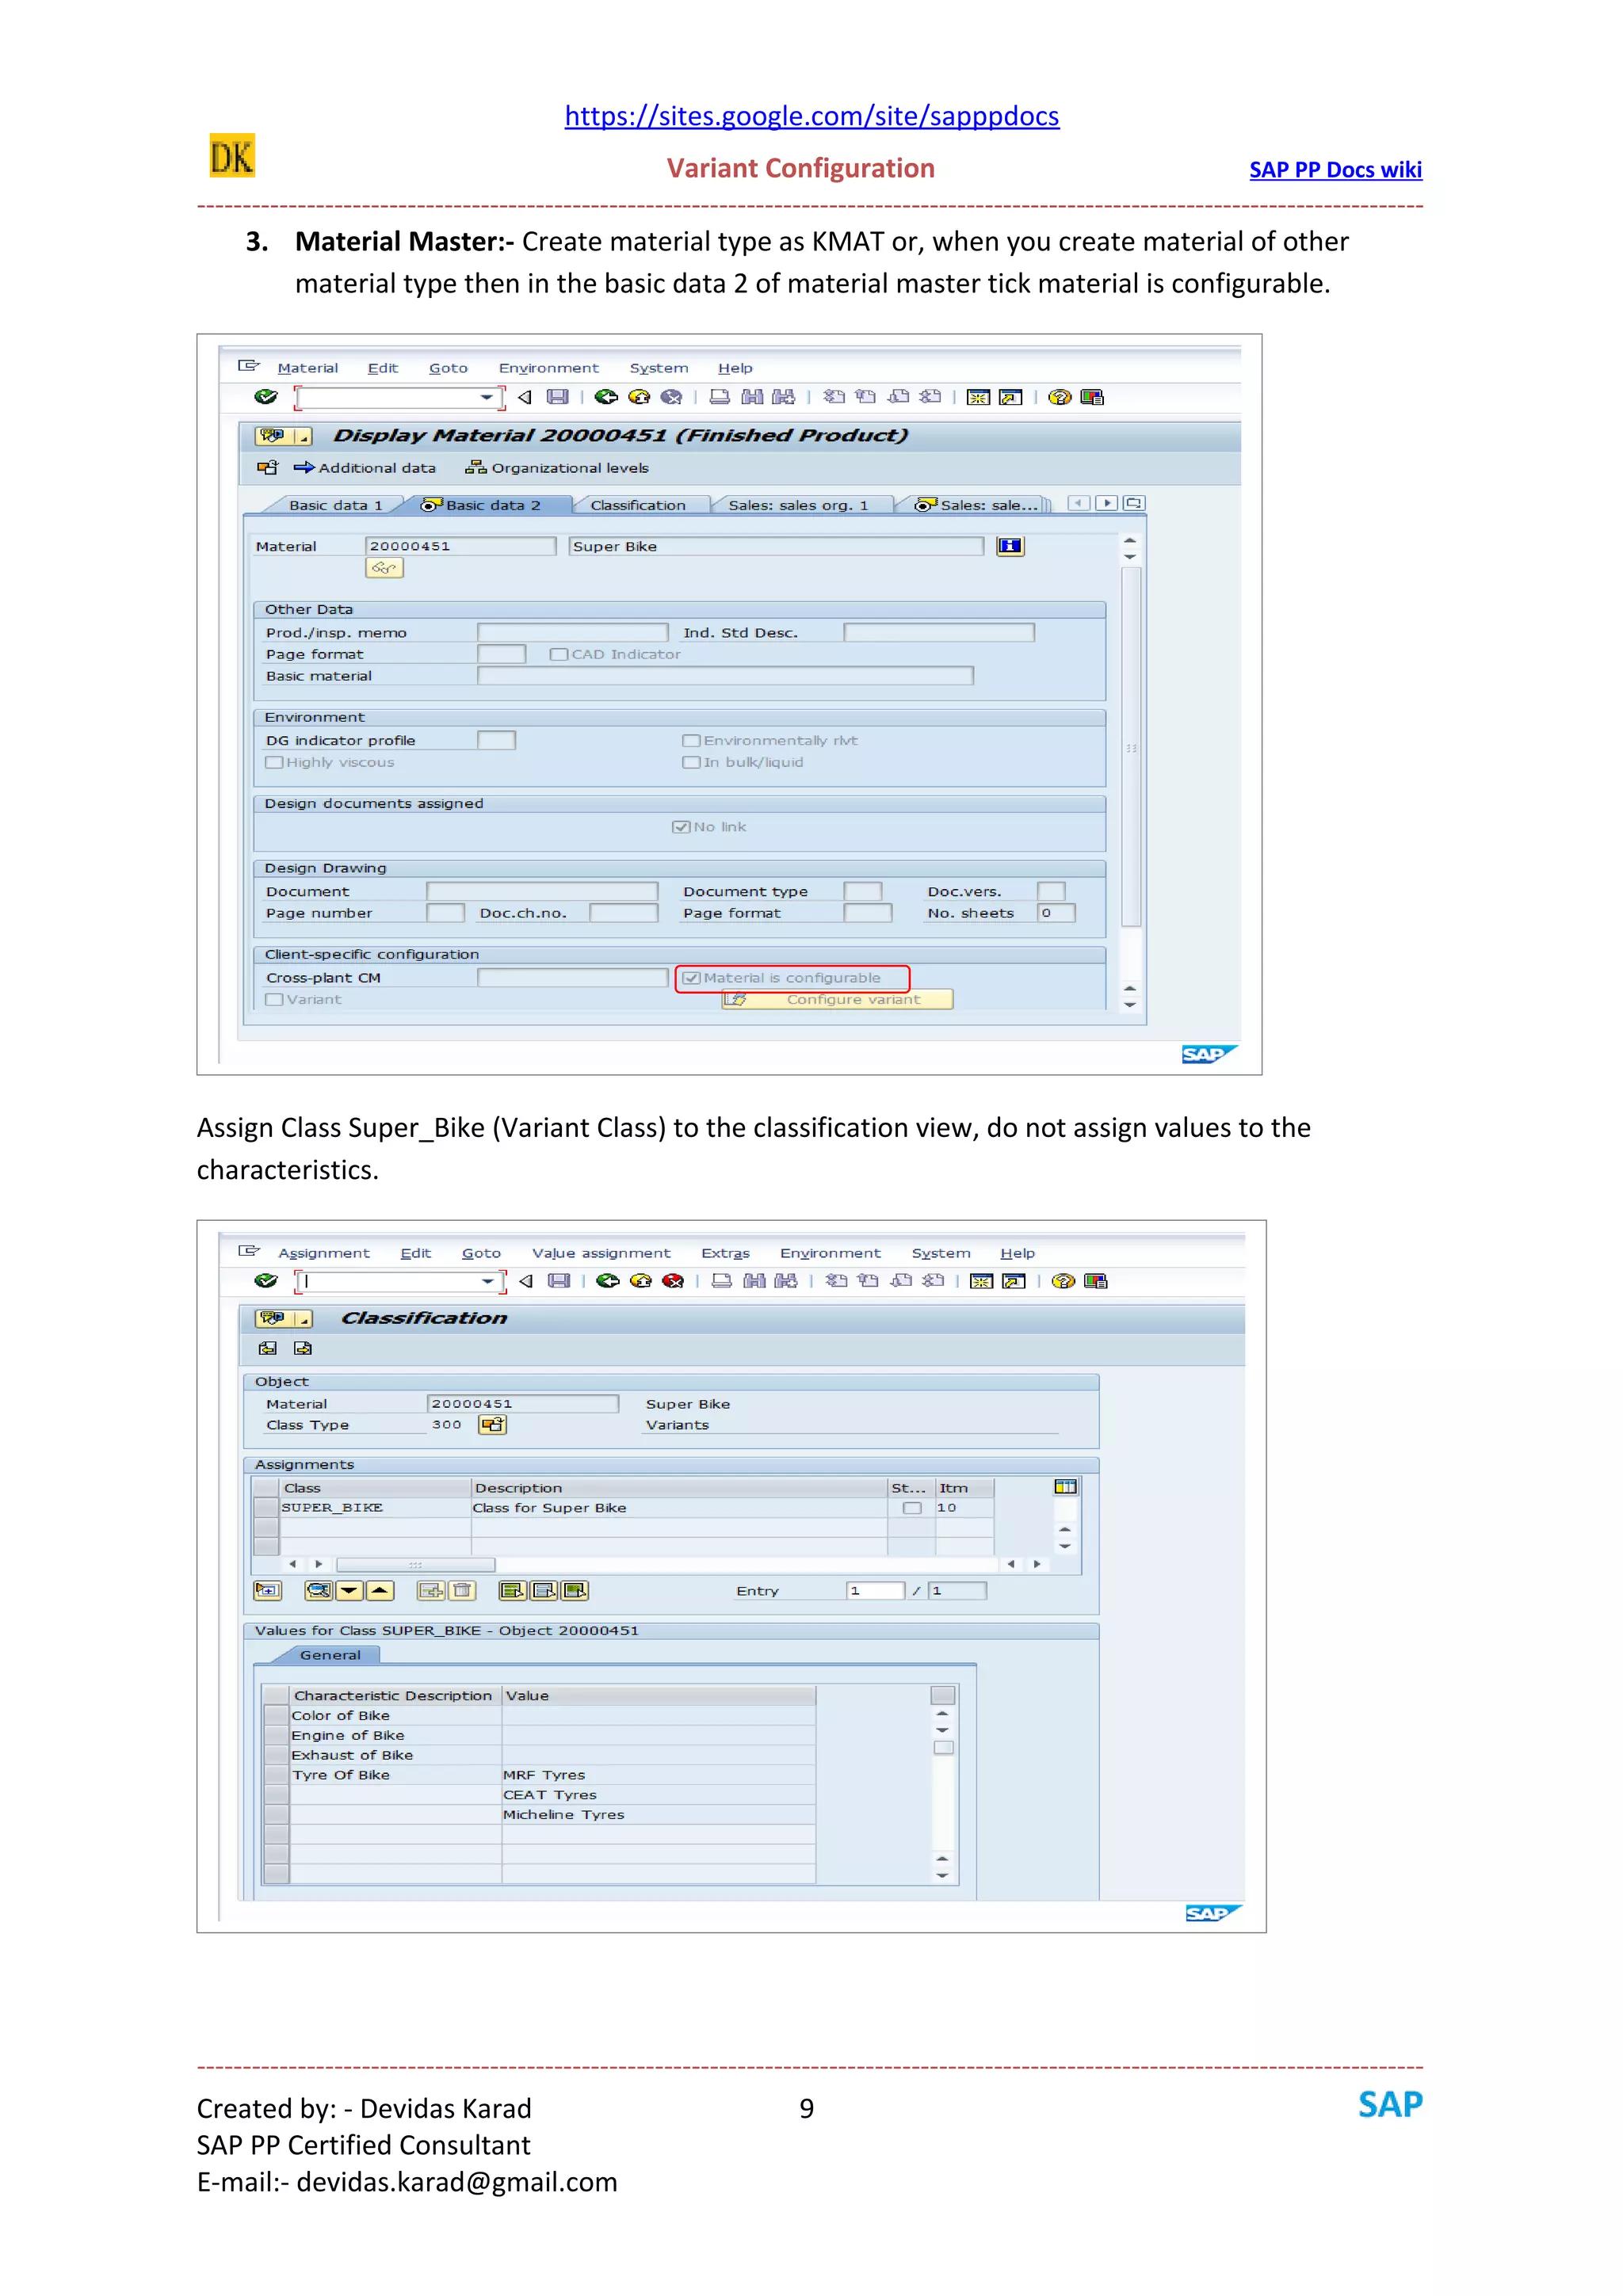The width and height of the screenshot is (1623, 2296).
Task: Click the green Back arrow in Display Material toolbar
Action: click(x=606, y=397)
